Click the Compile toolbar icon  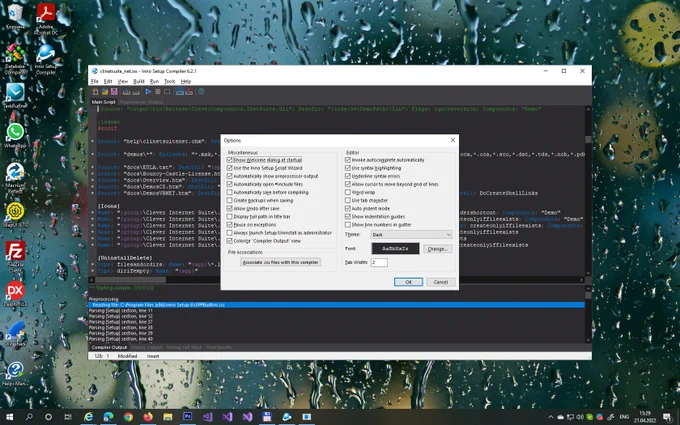[126, 92]
